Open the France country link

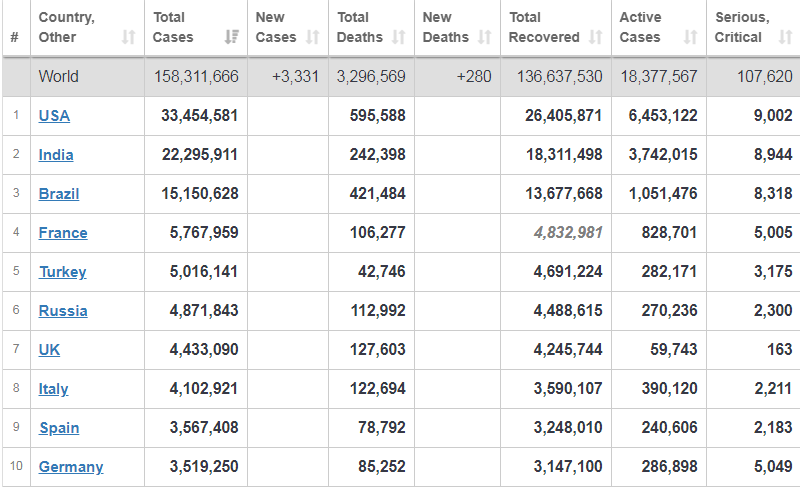coord(63,233)
